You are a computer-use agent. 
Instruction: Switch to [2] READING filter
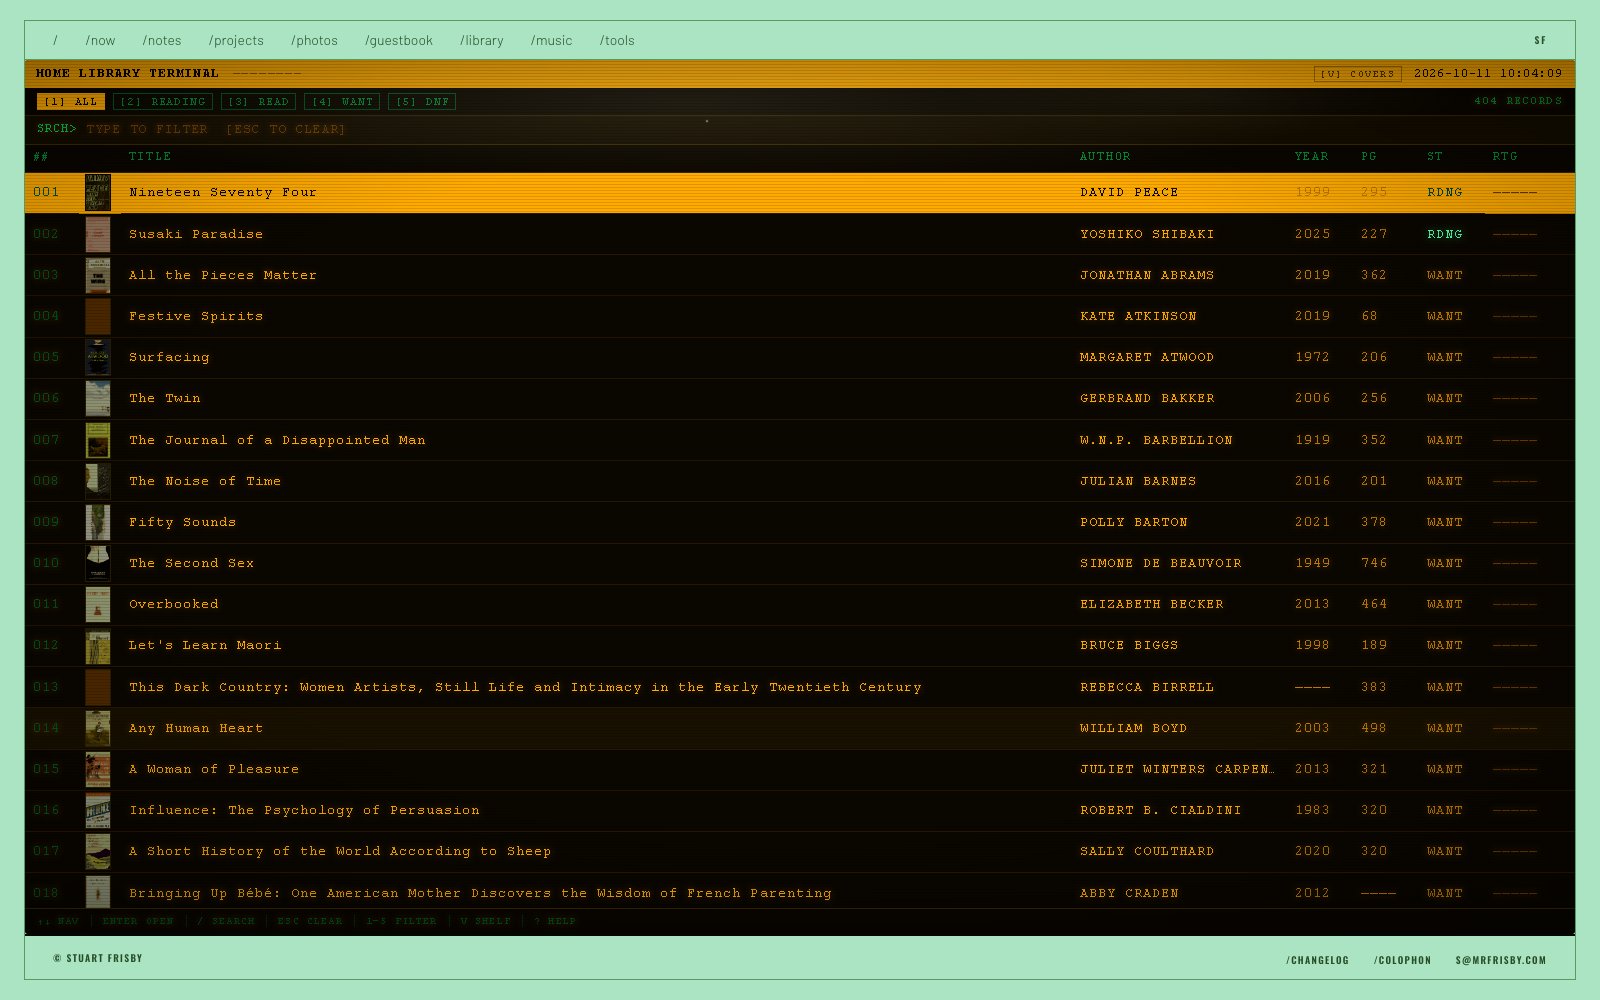163,102
